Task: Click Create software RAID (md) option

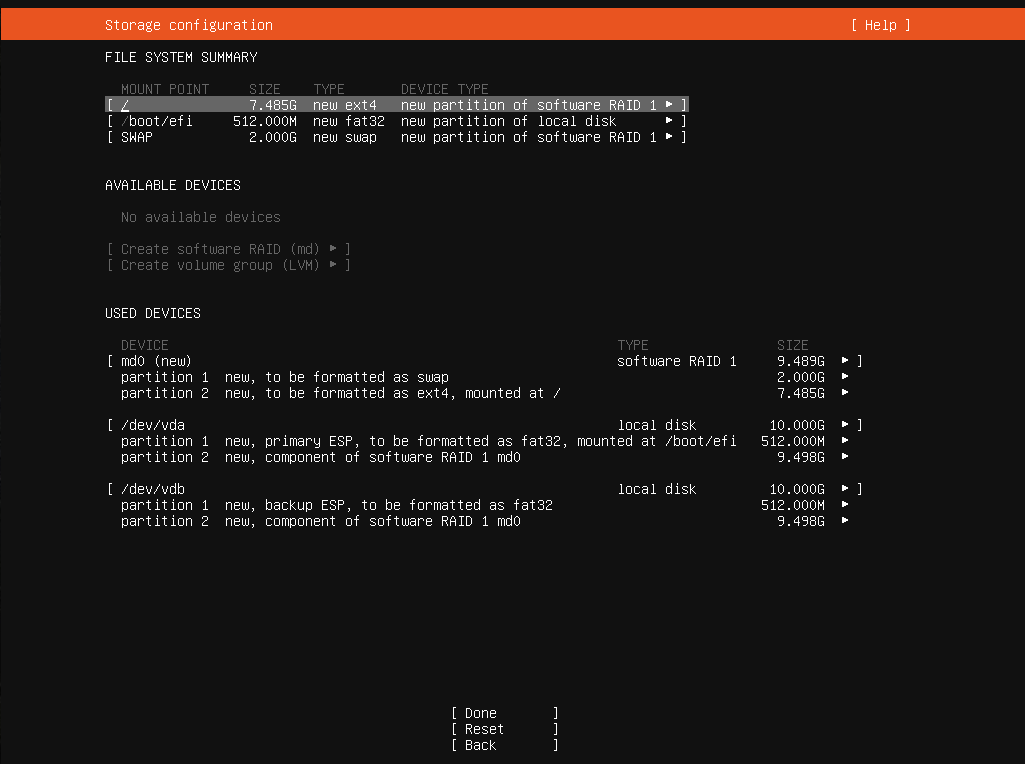Action: click(228, 249)
